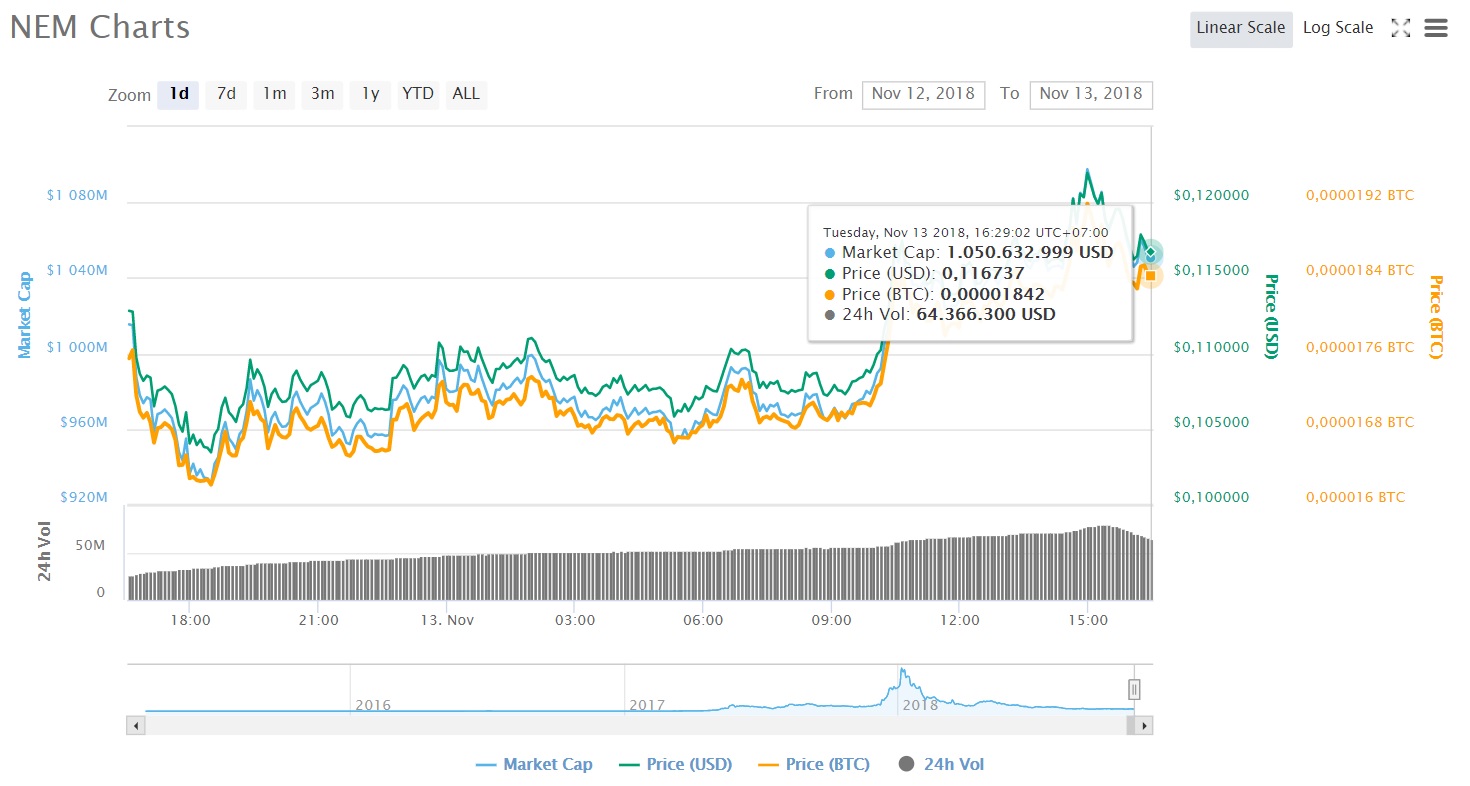Open the chart hamburger context menu
Screen dimensions: 1470x786
pyautogui.click(x=1436, y=28)
